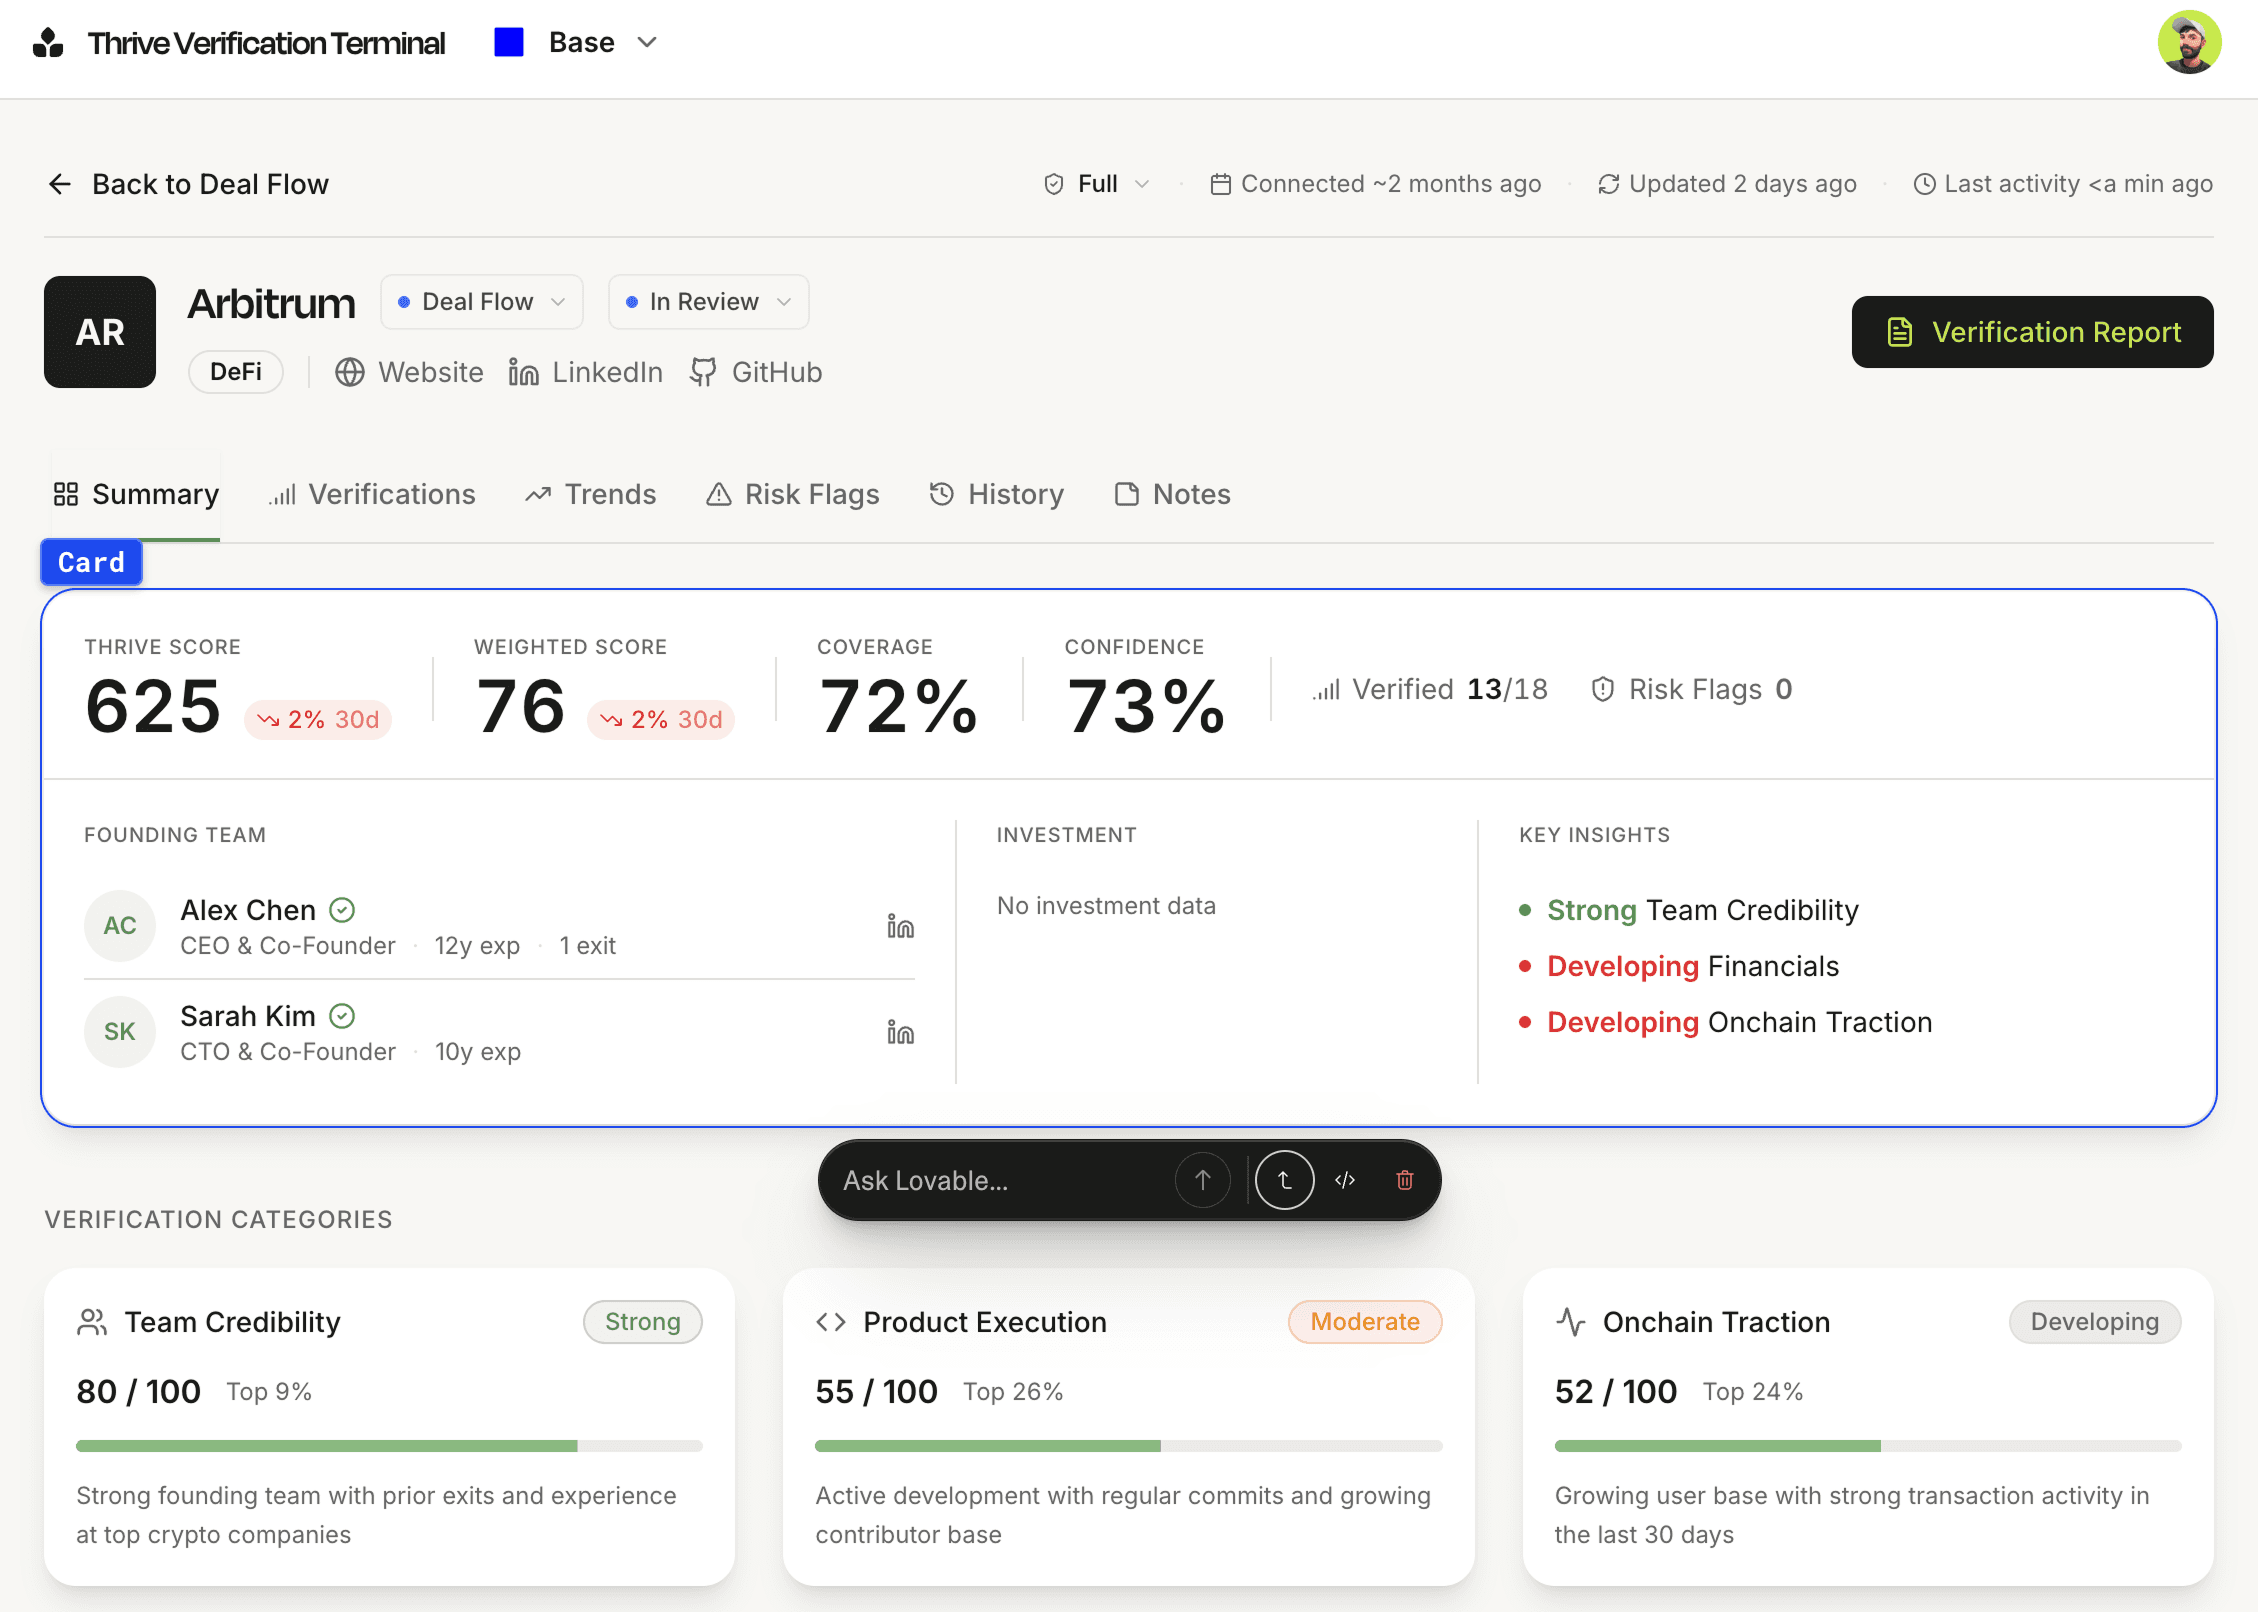Viewport: 2258px width, 1612px height.
Task: Click the Thrive Score 2% 30d badge
Action: coord(318,719)
